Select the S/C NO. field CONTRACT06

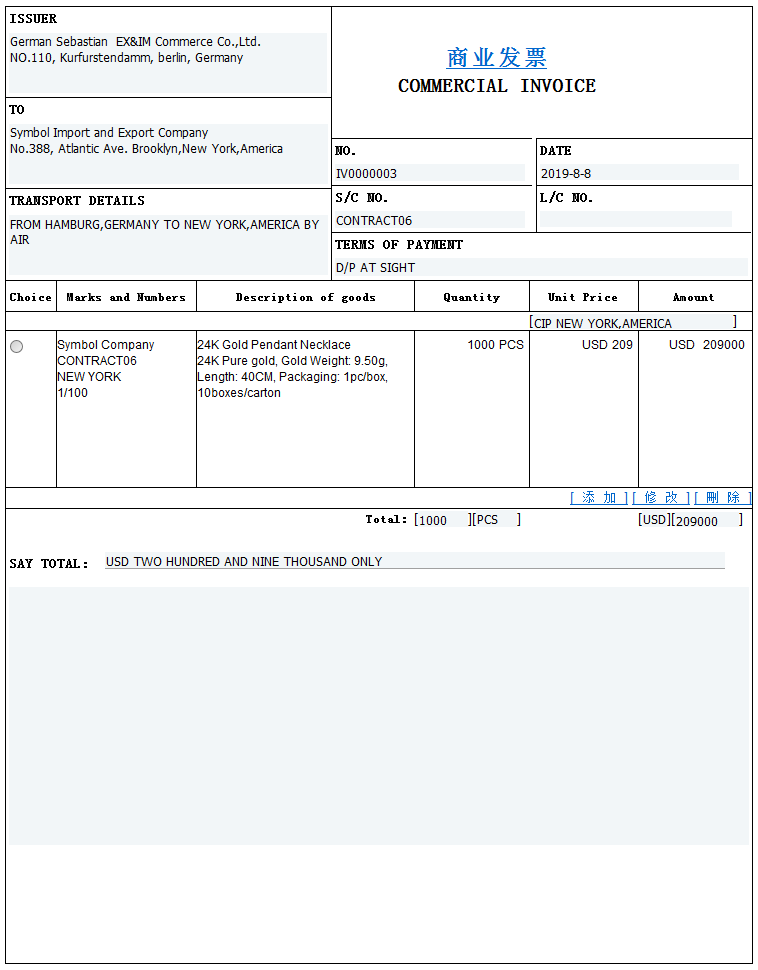click(429, 220)
